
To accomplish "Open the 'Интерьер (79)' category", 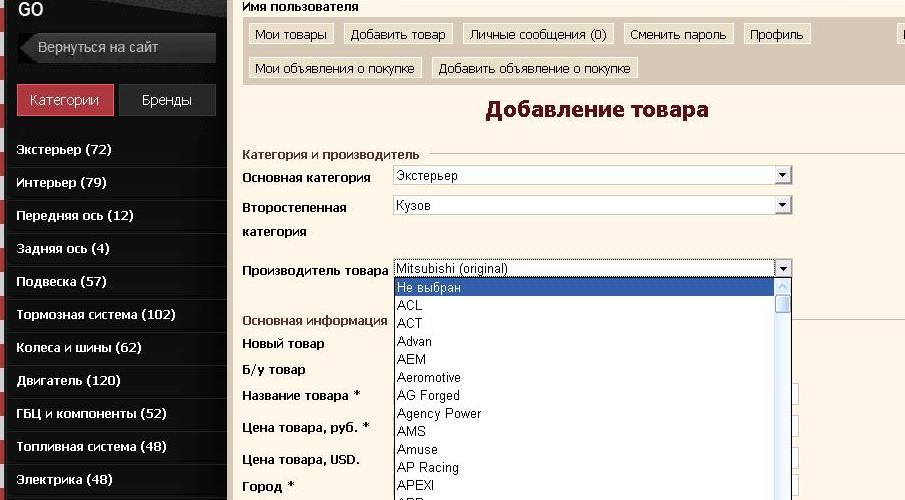I will [x=61, y=182].
